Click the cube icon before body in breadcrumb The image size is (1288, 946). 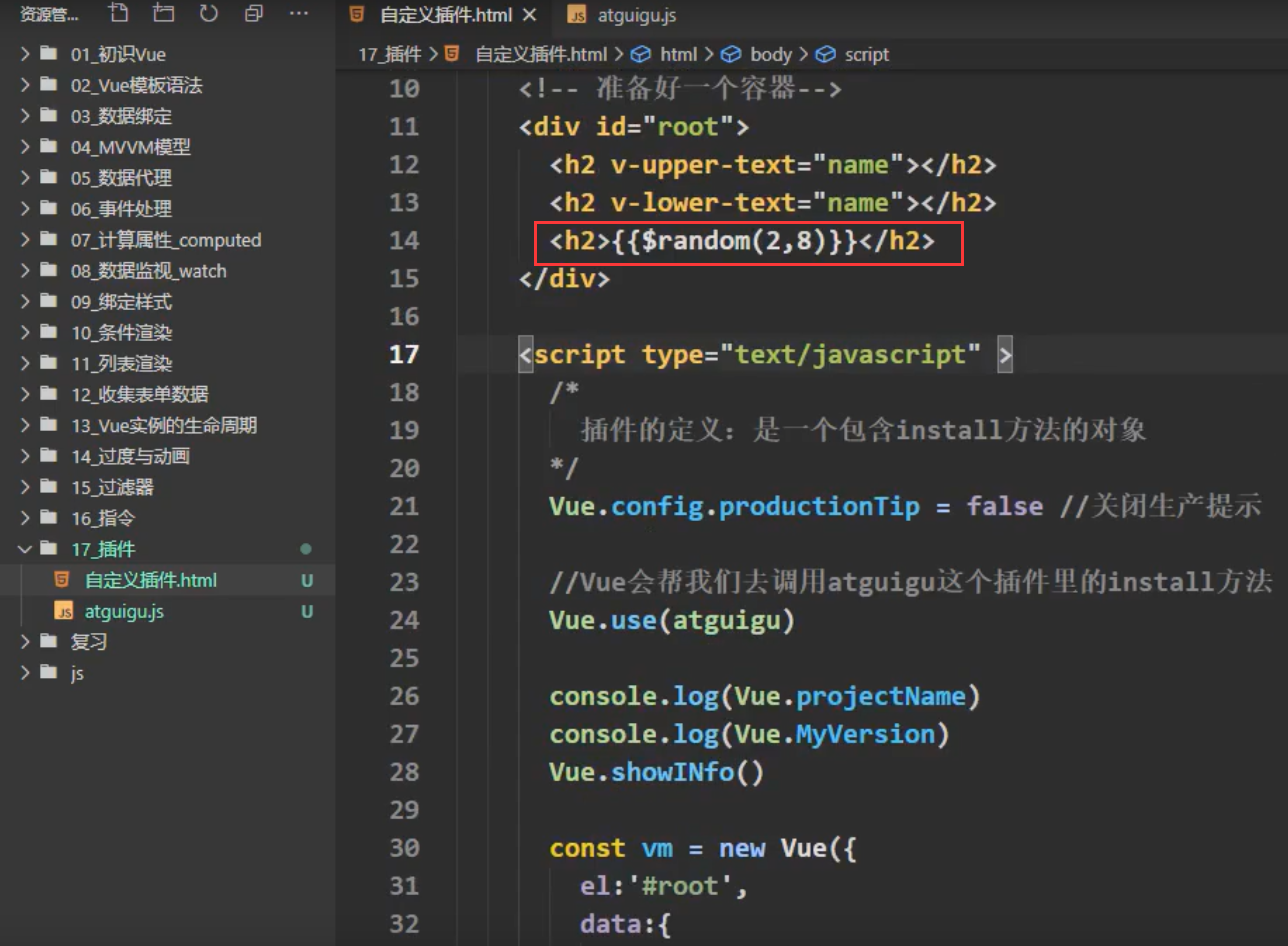pos(731,54)
